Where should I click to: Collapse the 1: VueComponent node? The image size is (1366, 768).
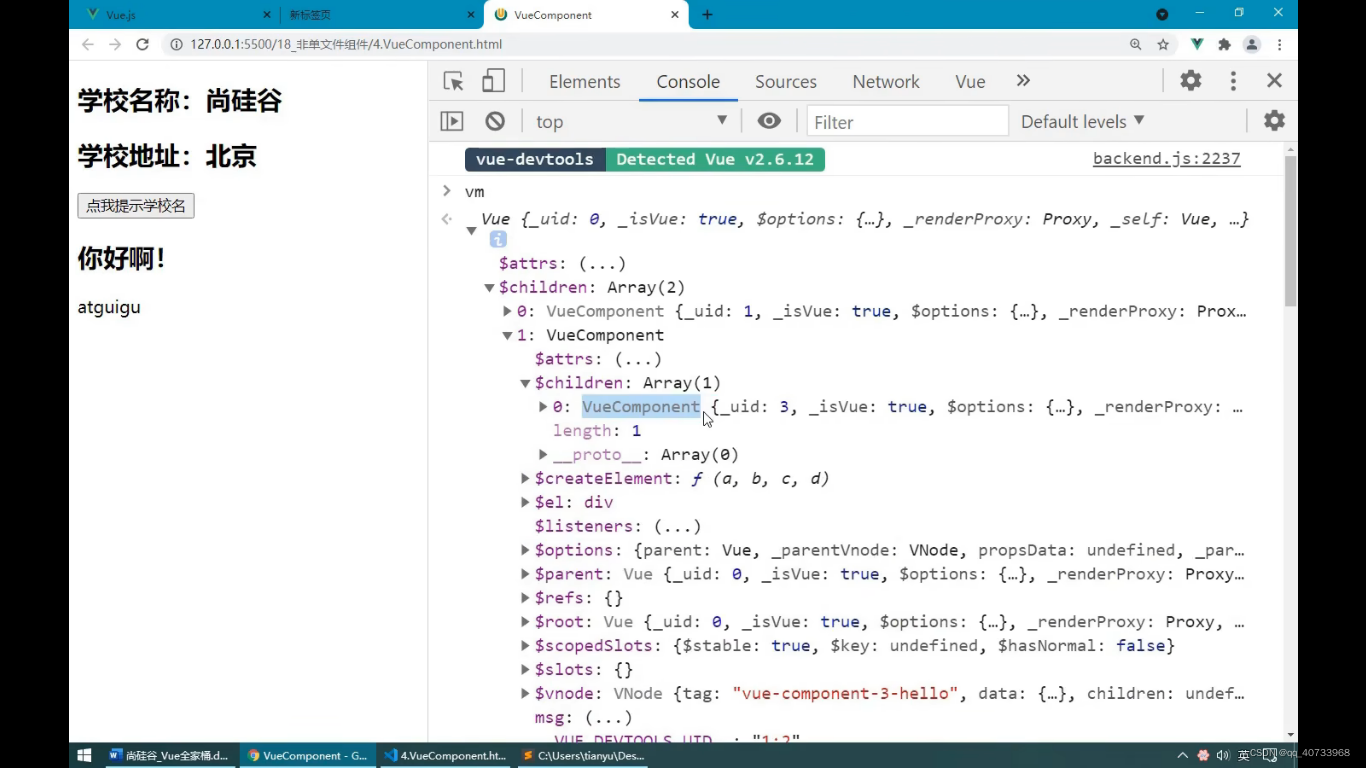coord(507,336)
